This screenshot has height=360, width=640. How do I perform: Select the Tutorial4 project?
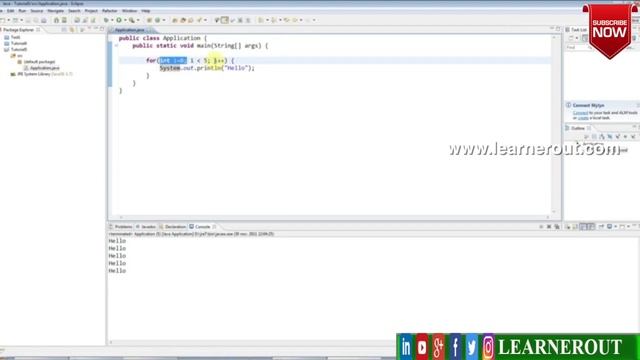16,43
